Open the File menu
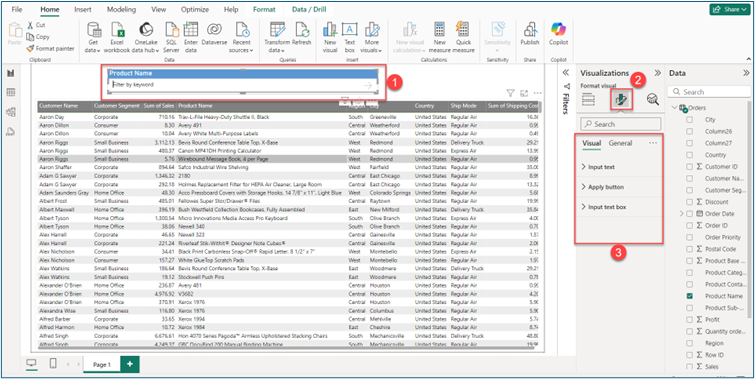The image size is (755, 379). 17,10
